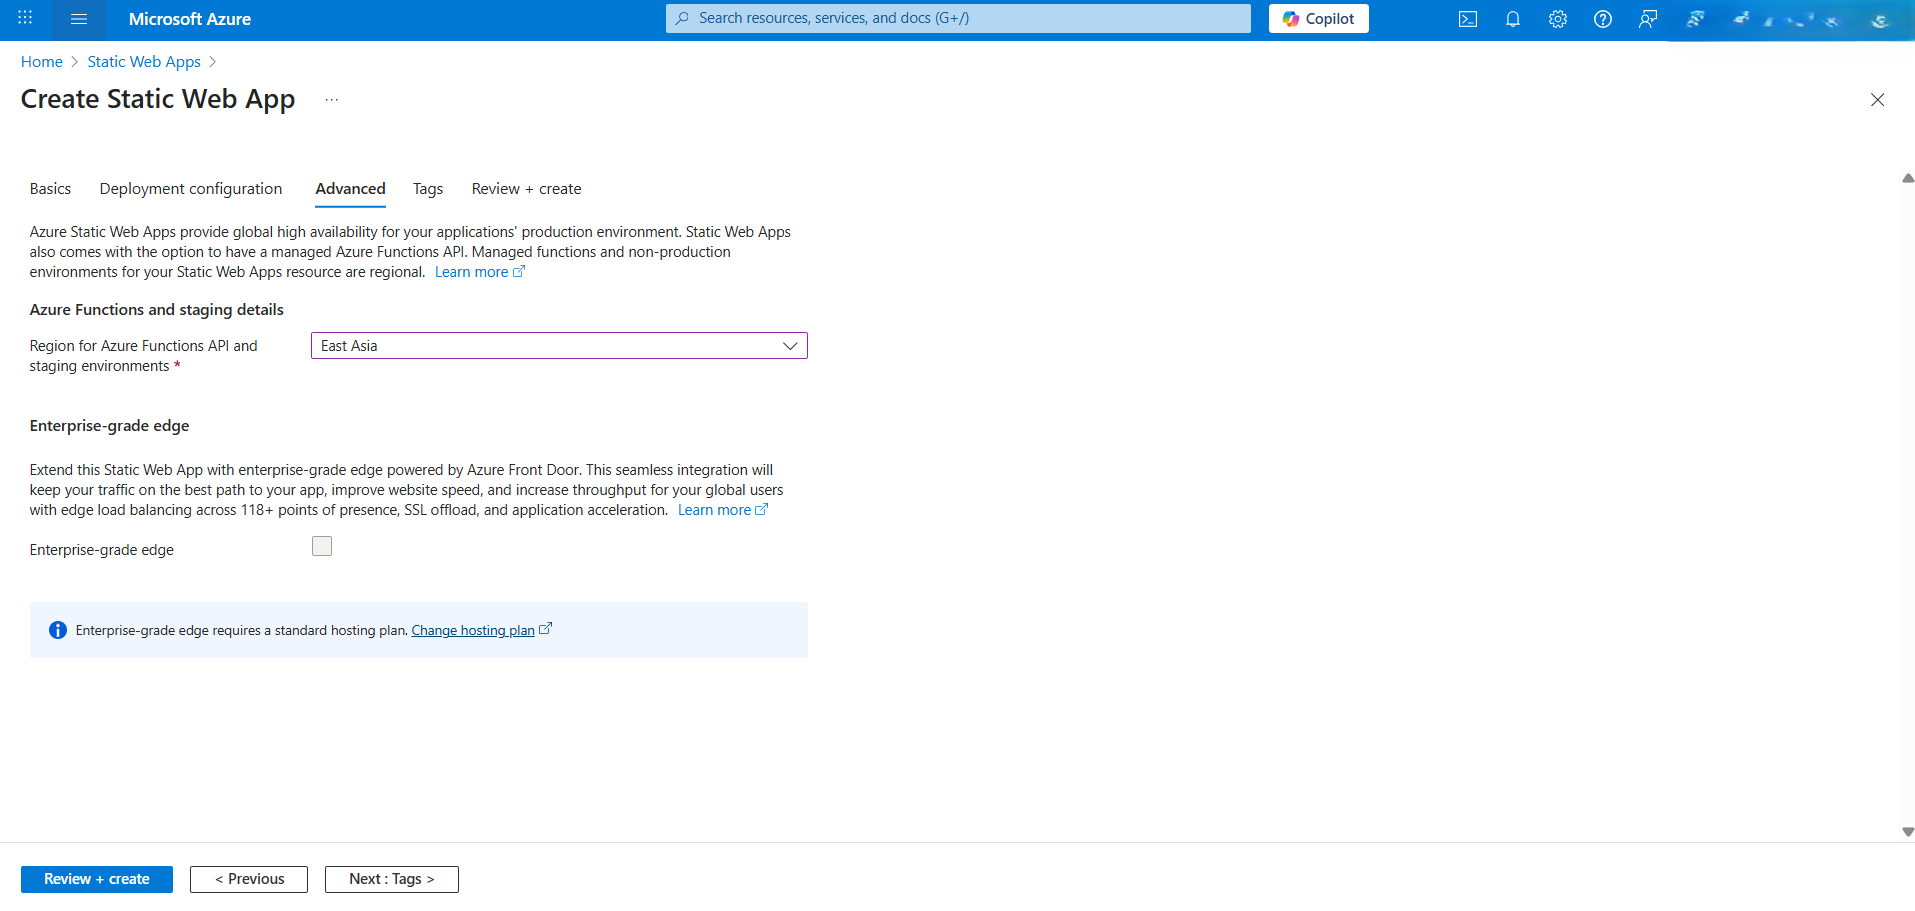
Task: Enable the Enterprise-grade edge checkbox
Action: (322, 546)
